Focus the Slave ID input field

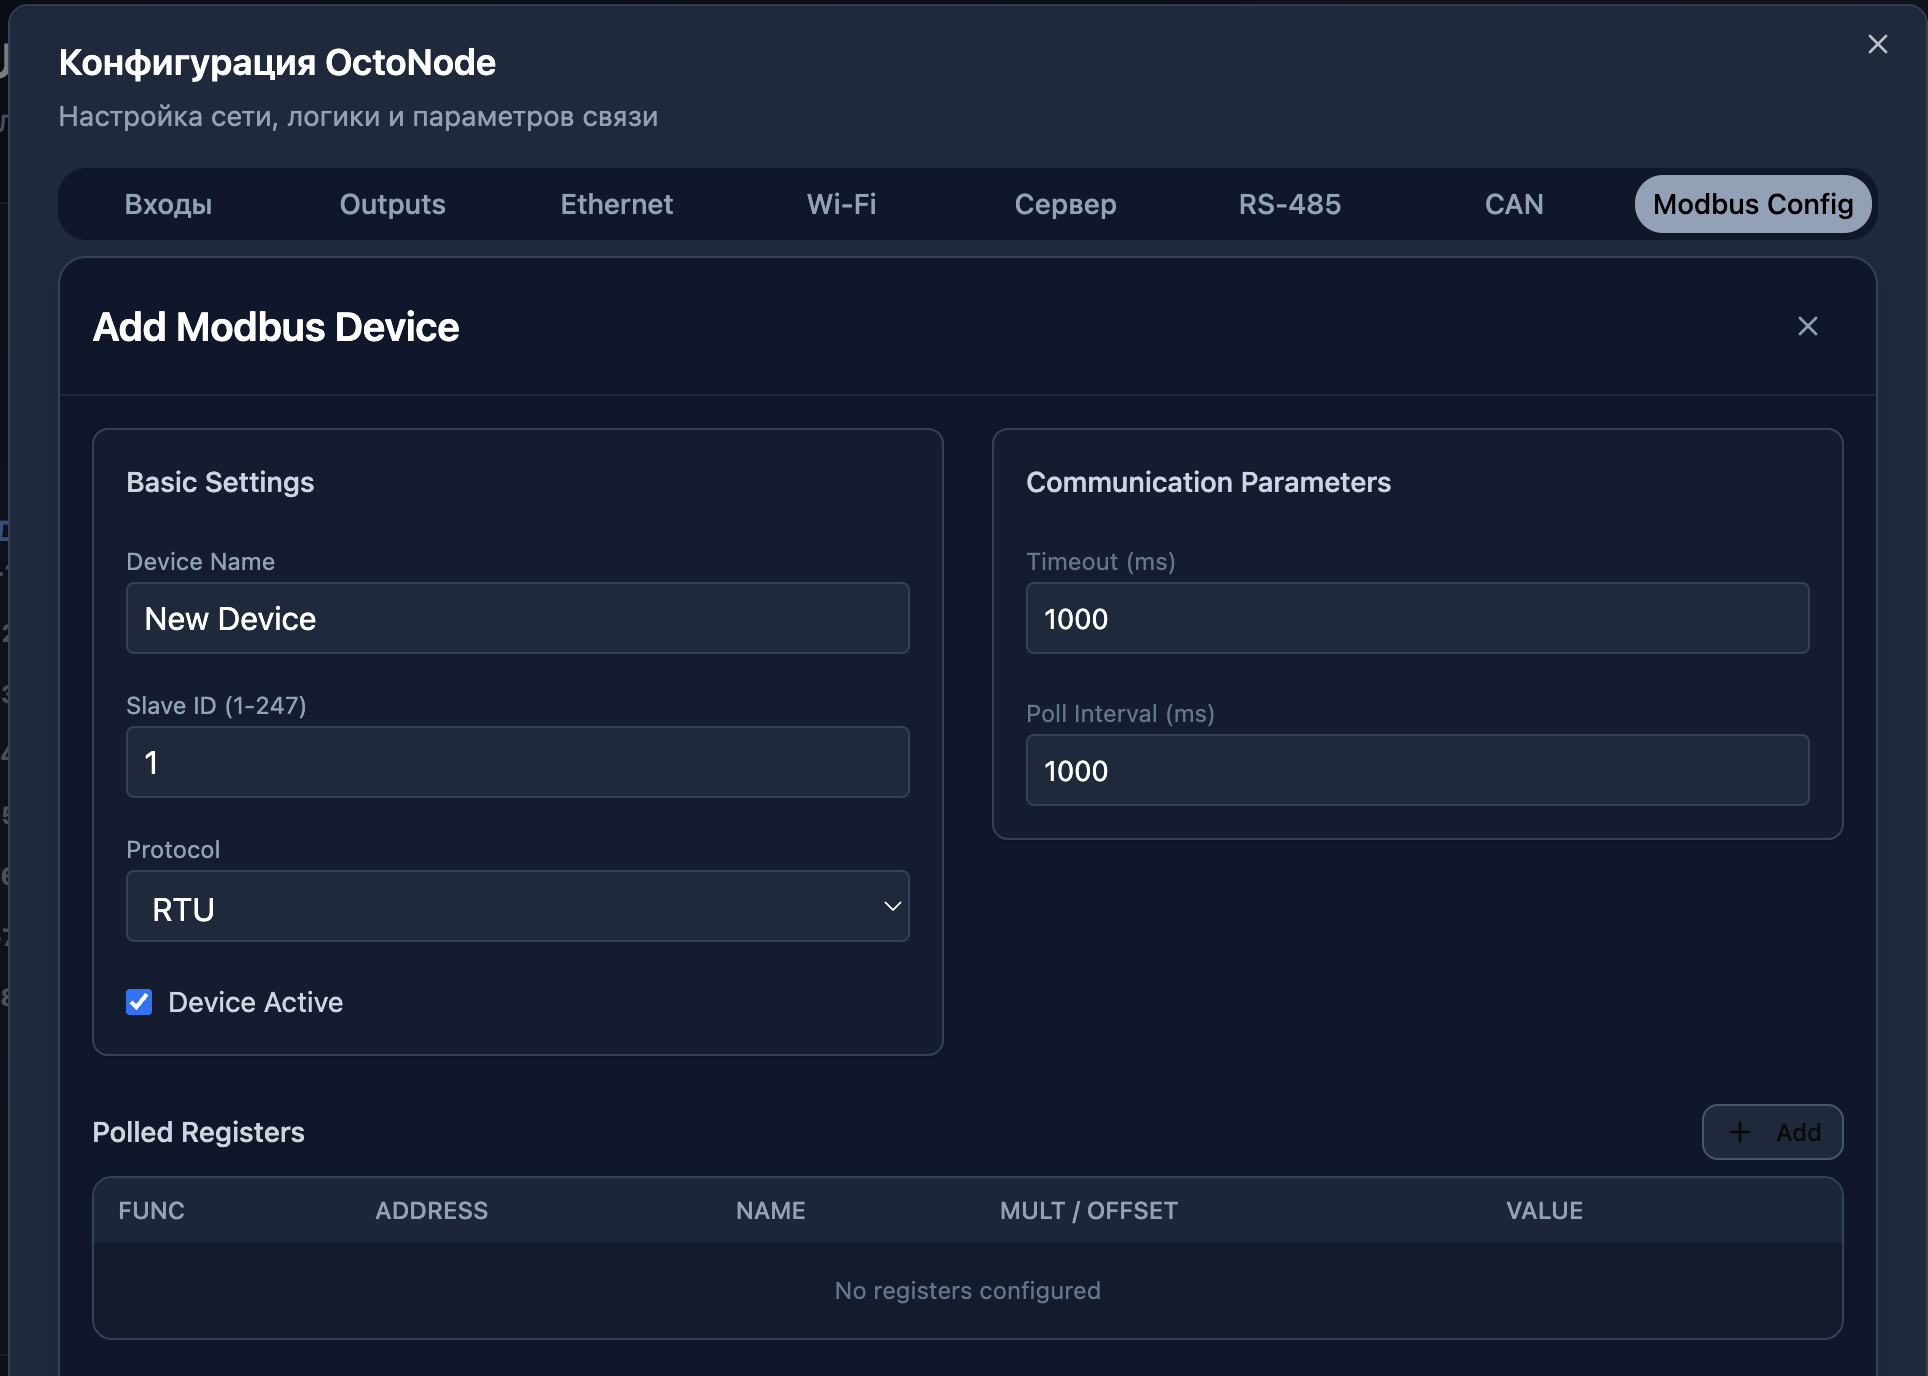[x=517, y=762]
